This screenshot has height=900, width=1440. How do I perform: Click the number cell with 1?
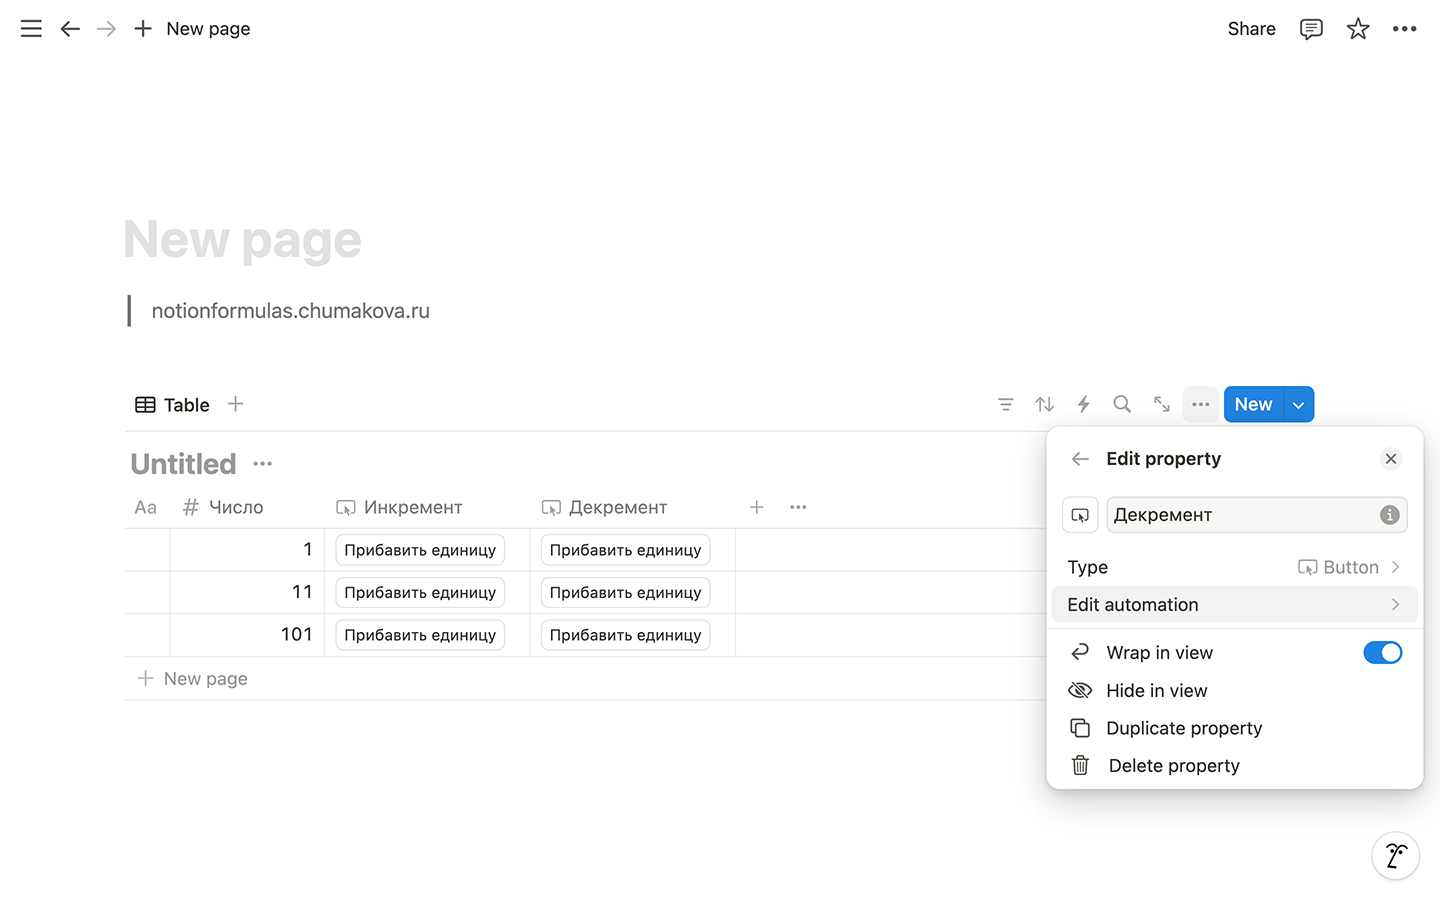pos(247,550)
